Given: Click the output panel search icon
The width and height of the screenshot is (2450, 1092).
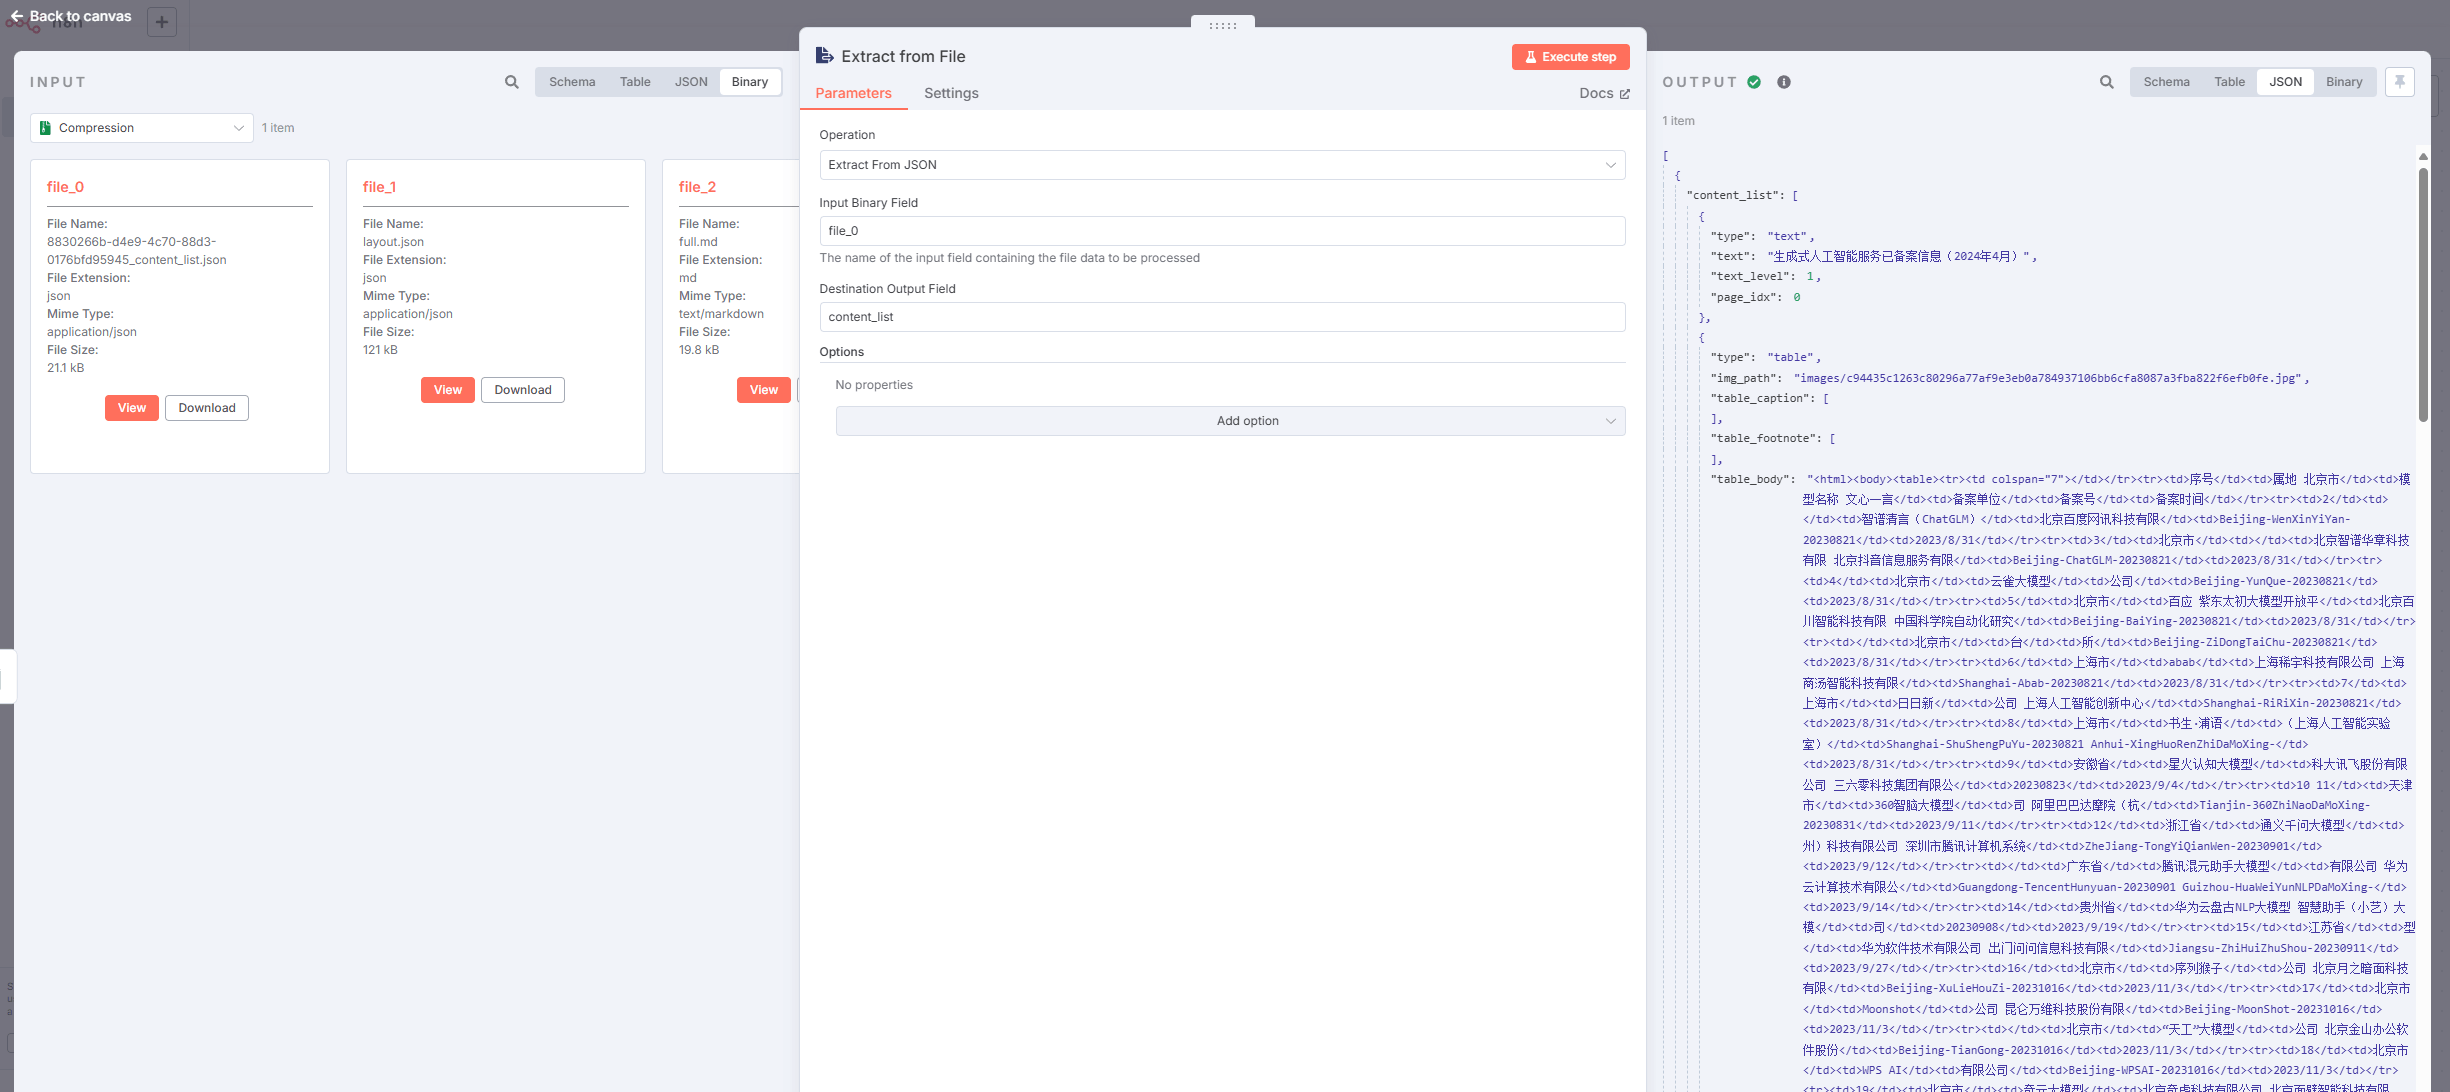Looking at the screenshot, I should [x=2106, y=82].
